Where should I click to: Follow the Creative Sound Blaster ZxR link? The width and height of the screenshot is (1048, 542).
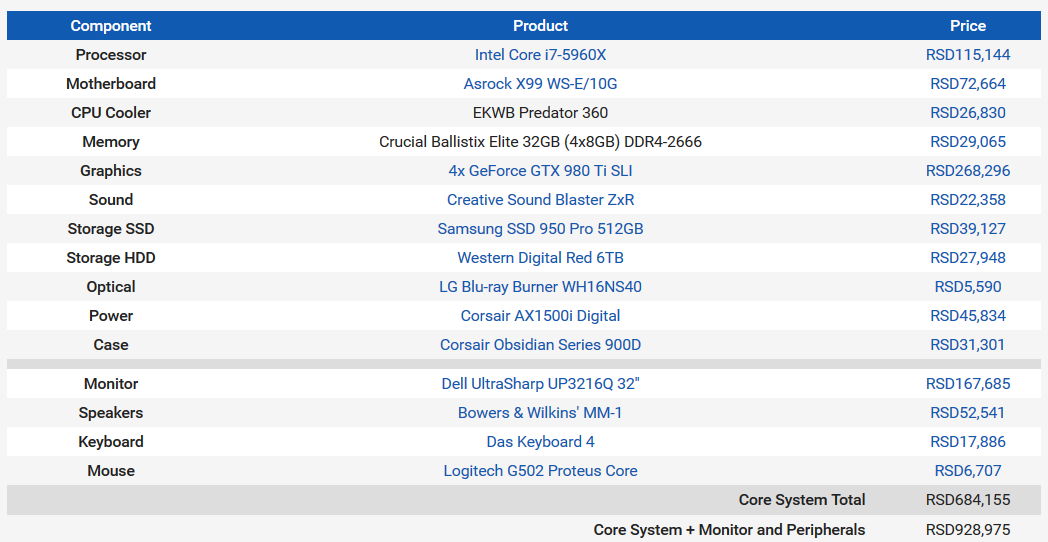coord(540,200)
